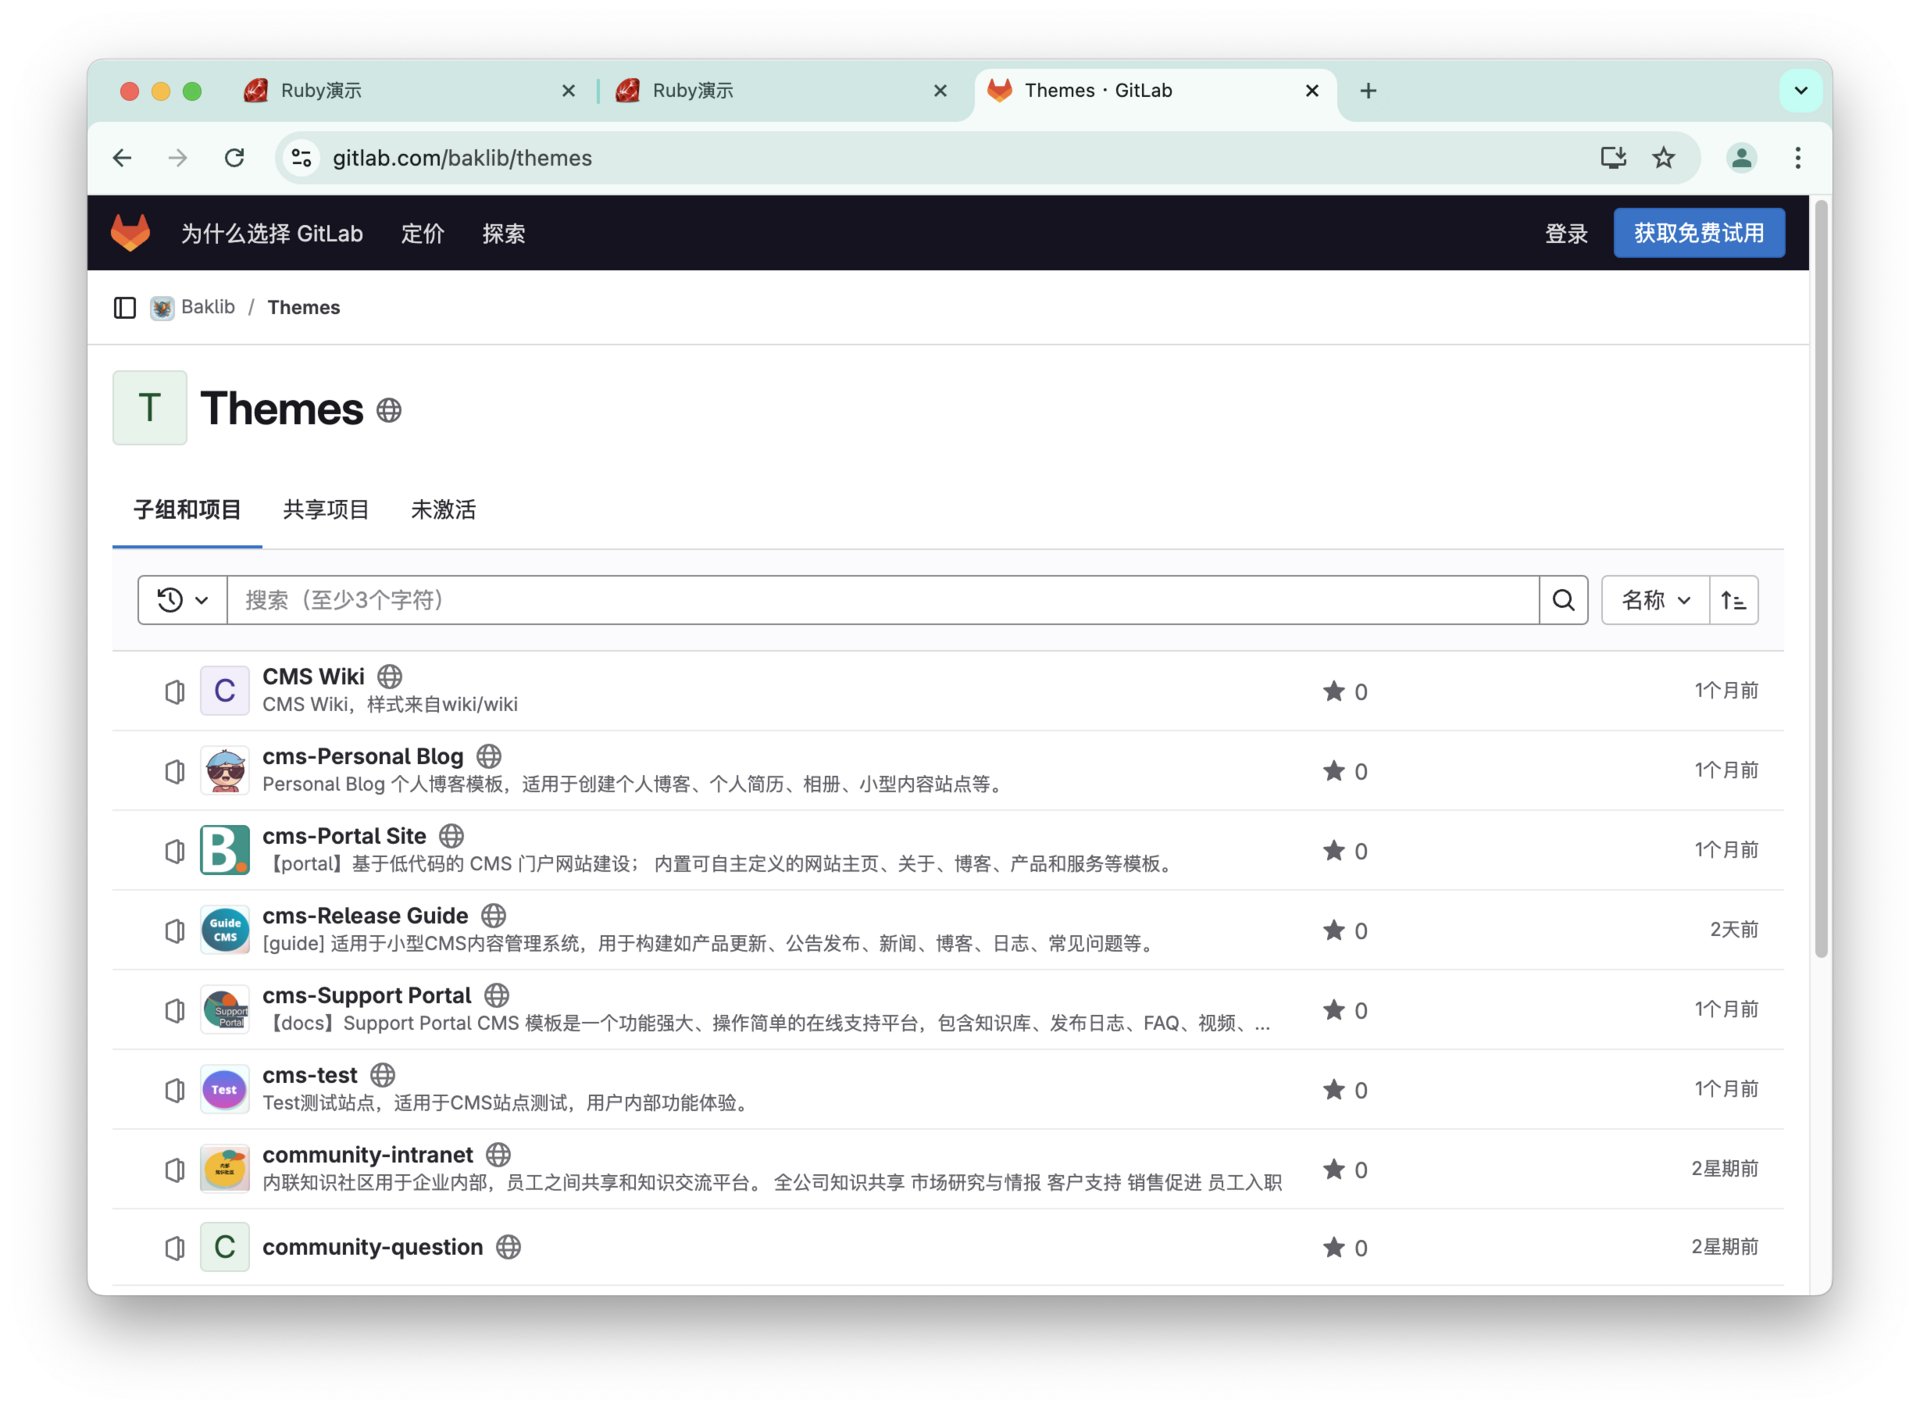The height and width of the screenshot is (1411, 1920).
Task: Click the star icon on cms-test row
Action: tap(1333, 1089)
